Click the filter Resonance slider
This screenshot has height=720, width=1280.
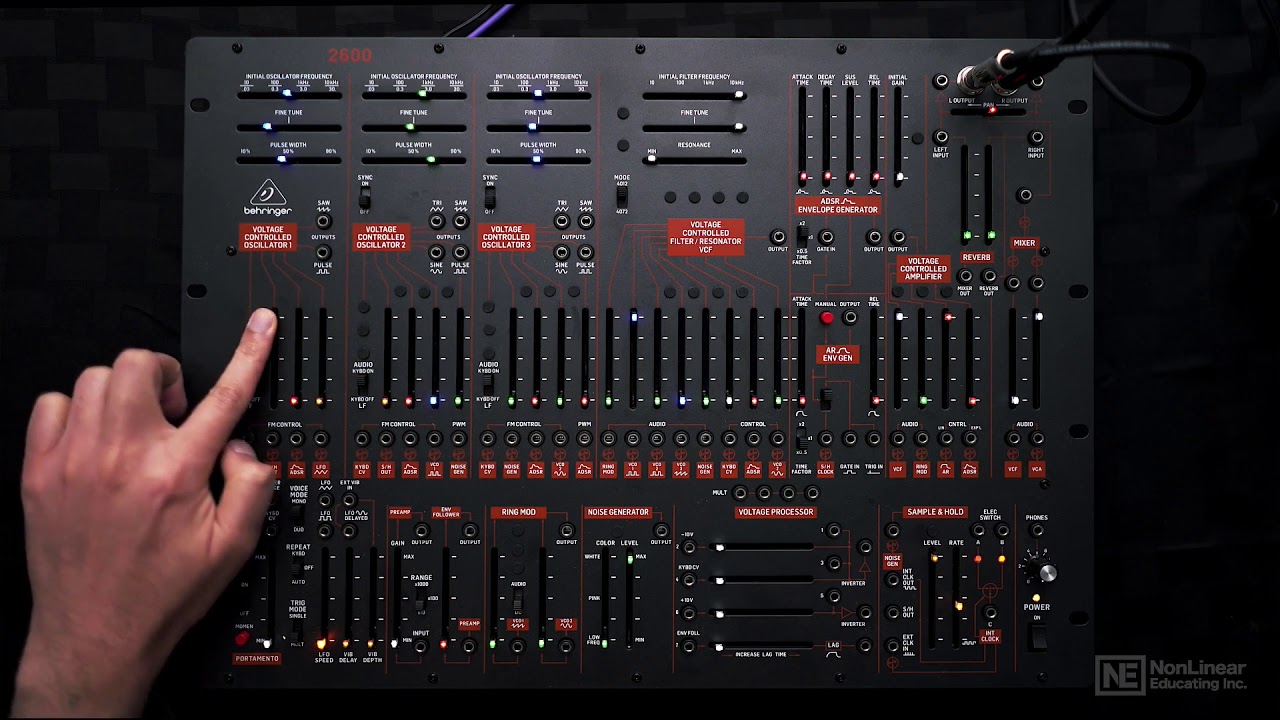pyautogui.click(x=694, y=159)
